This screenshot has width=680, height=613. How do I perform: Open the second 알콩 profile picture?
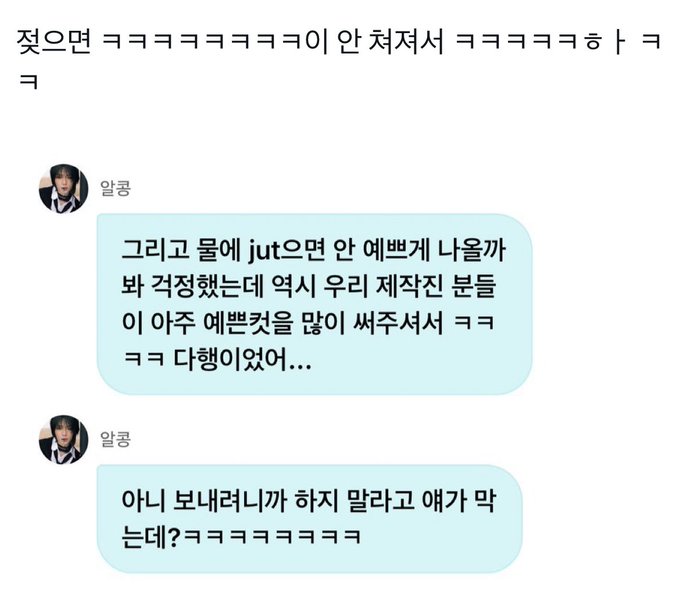point(63,439)
